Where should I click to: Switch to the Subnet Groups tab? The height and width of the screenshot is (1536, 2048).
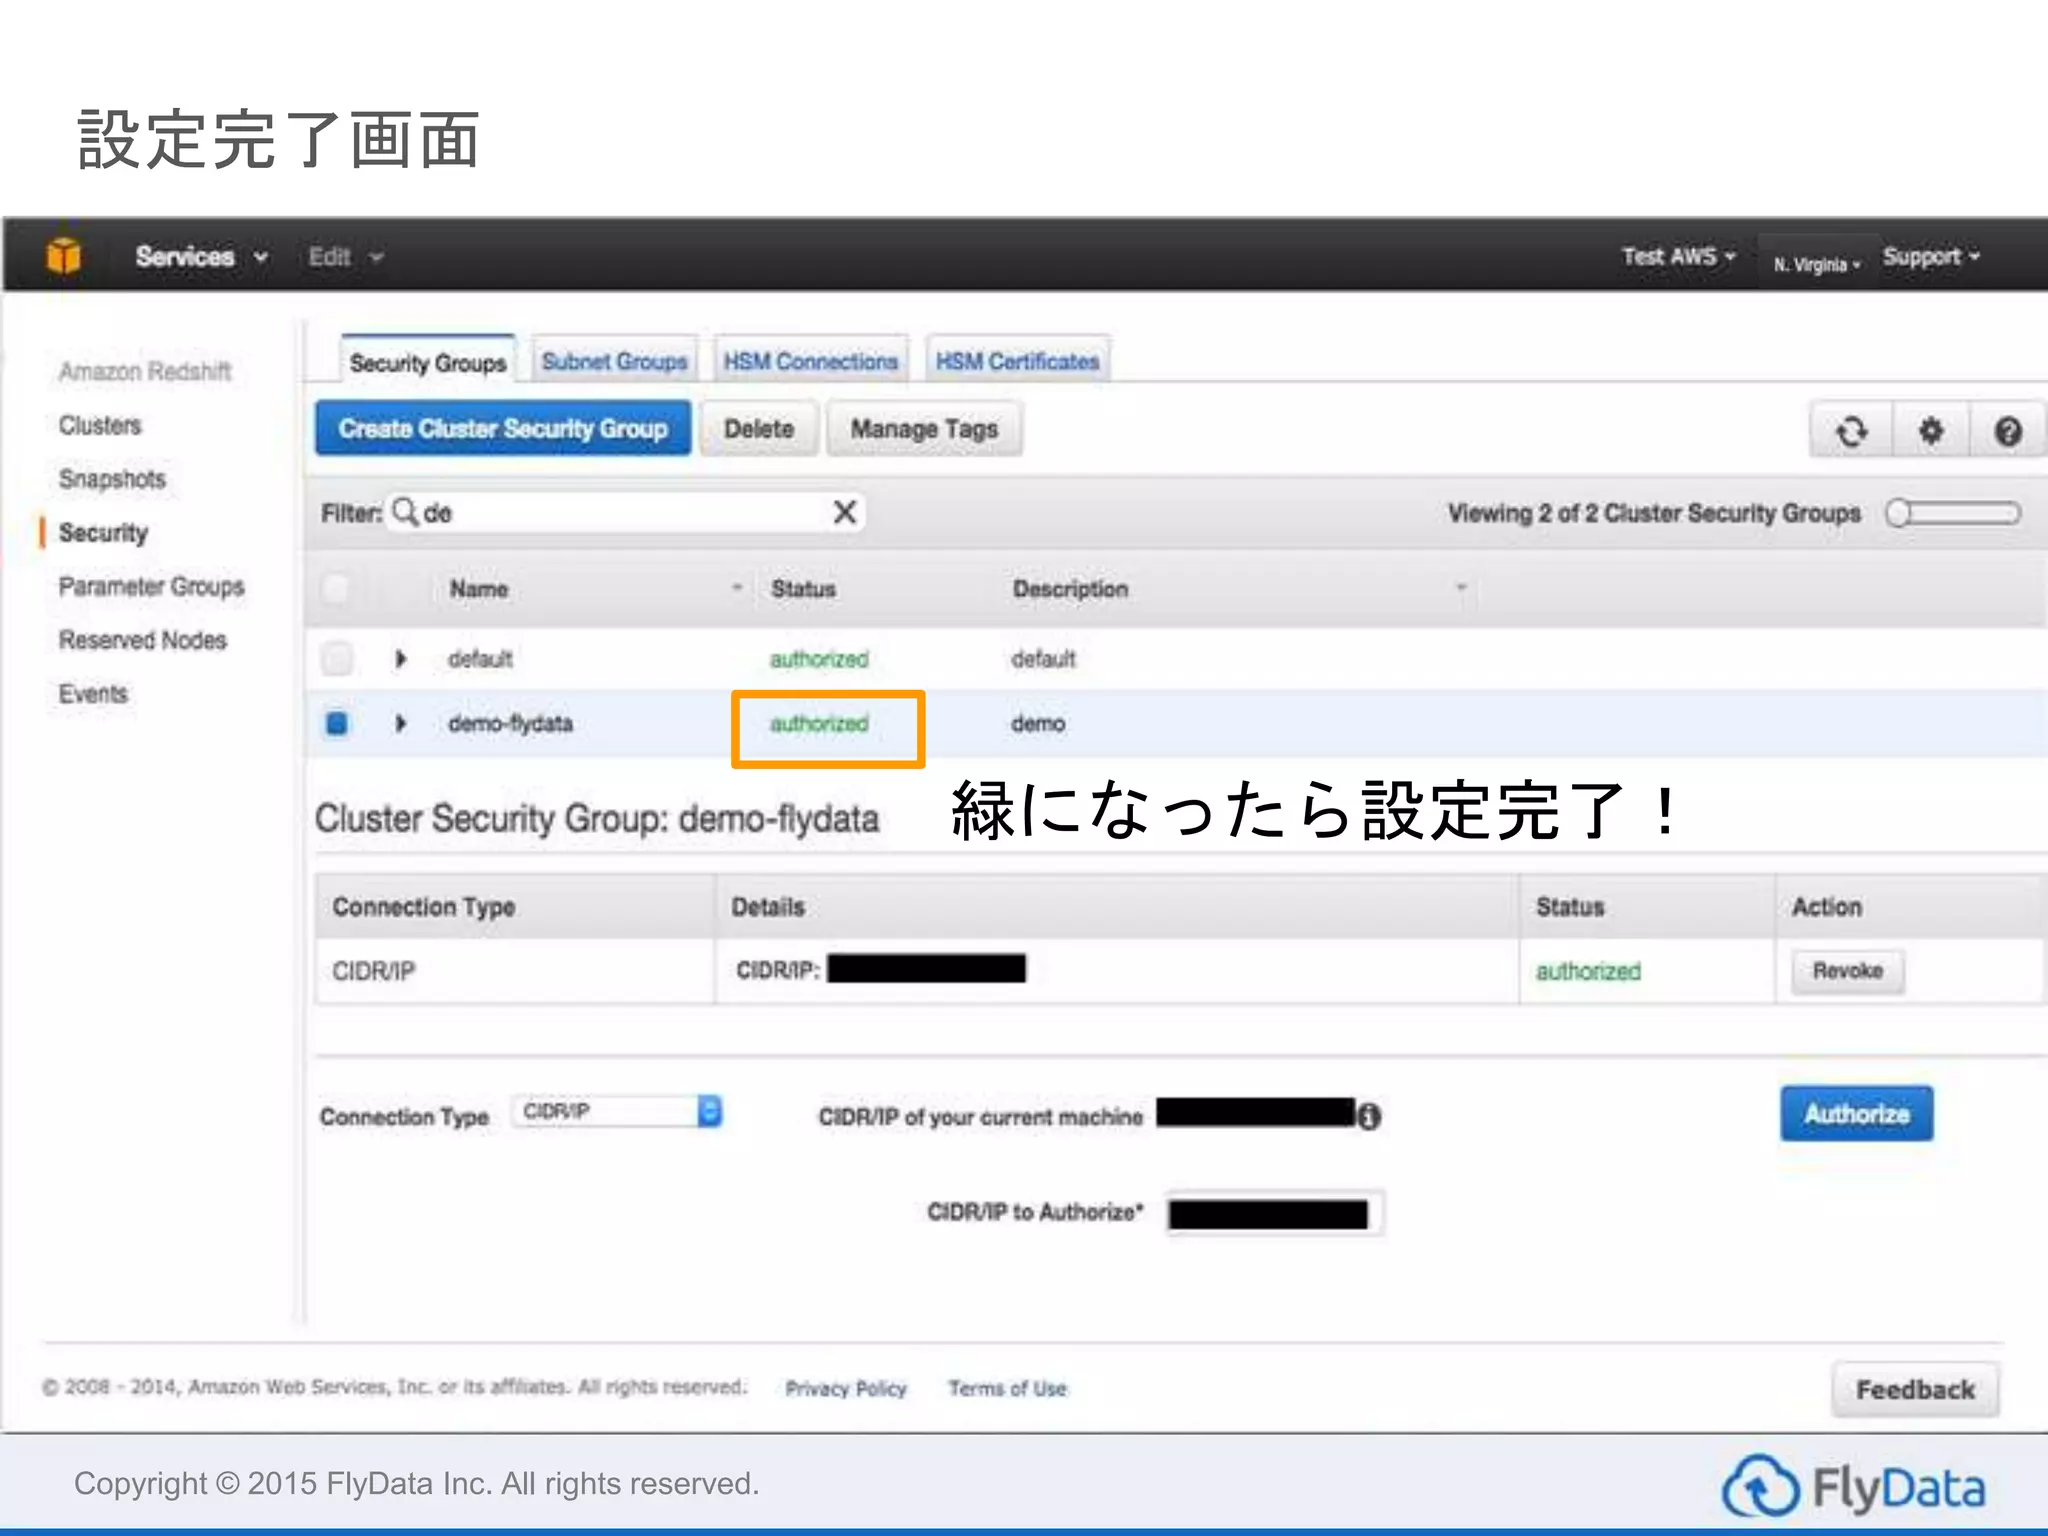click(x=614, y=361)
